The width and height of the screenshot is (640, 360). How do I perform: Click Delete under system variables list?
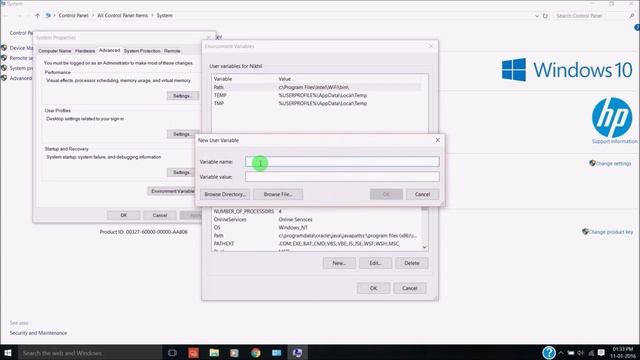pyautogui.click(x=412, y=263)
